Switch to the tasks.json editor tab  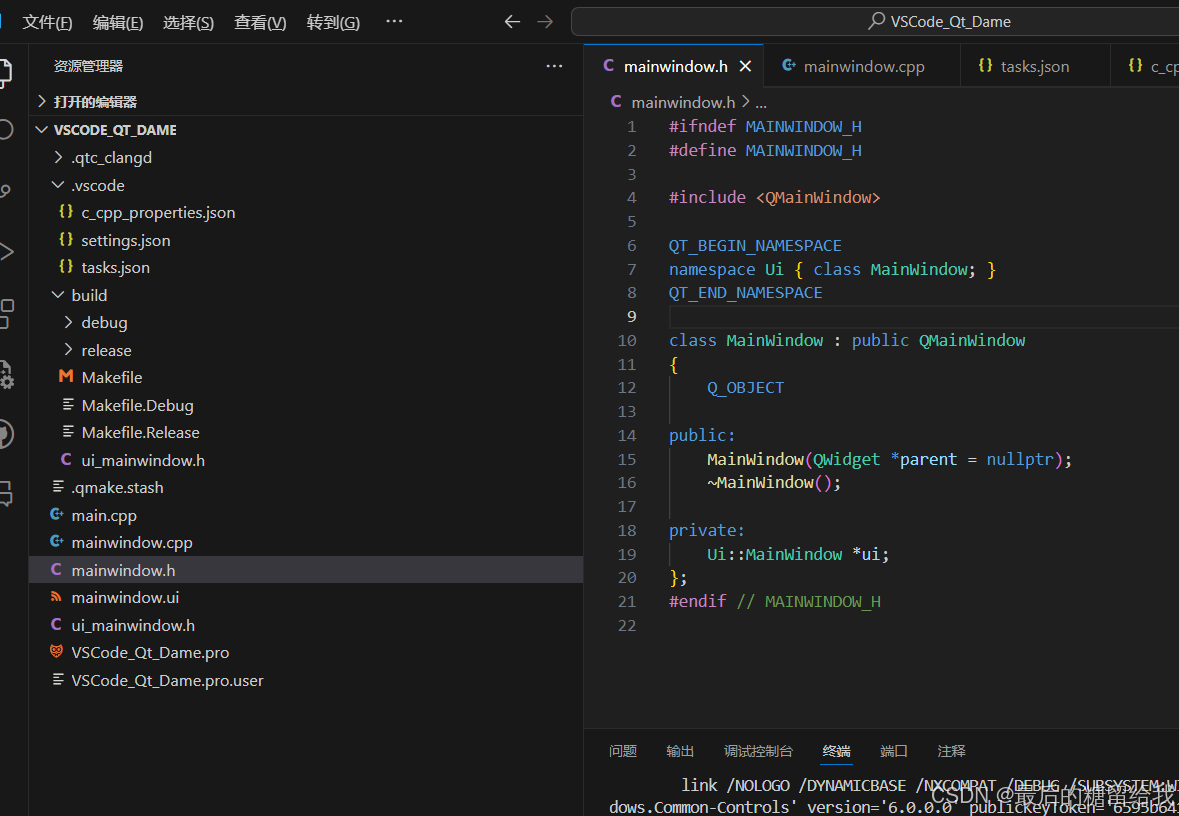click(x=1035, y=66)
